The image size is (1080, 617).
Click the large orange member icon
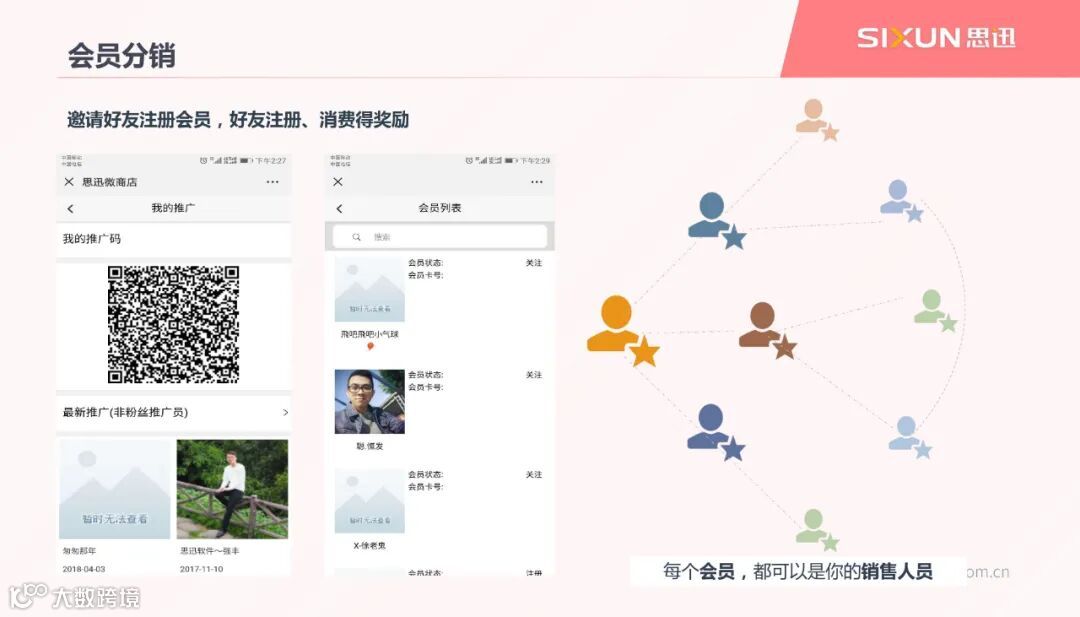tap(622, 331)
